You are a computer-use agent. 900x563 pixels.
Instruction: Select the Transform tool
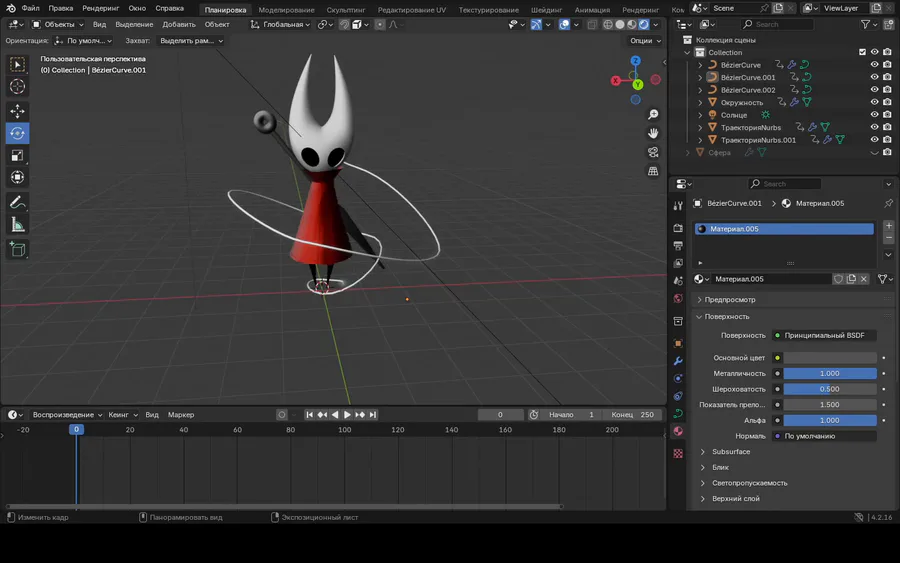(x=17, y=177)
